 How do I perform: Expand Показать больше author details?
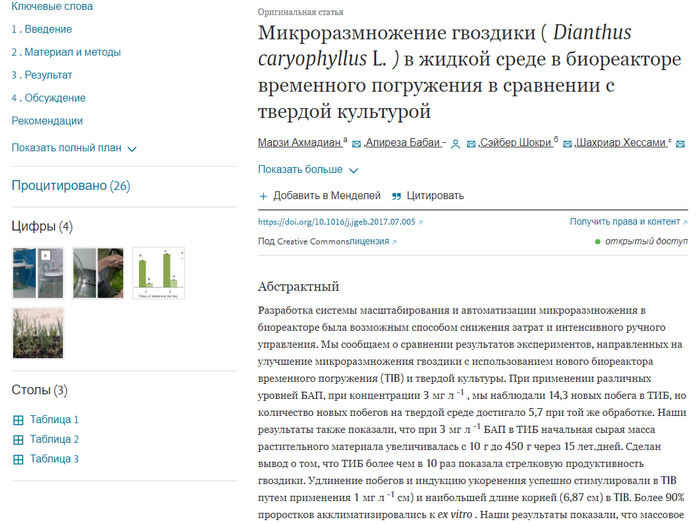[x=308, y=170]
